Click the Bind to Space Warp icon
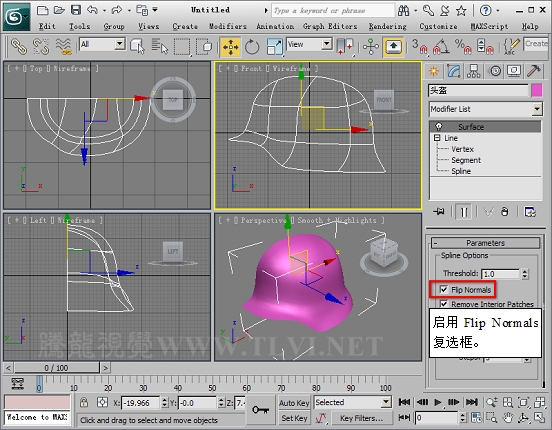 tap(63, 46)
